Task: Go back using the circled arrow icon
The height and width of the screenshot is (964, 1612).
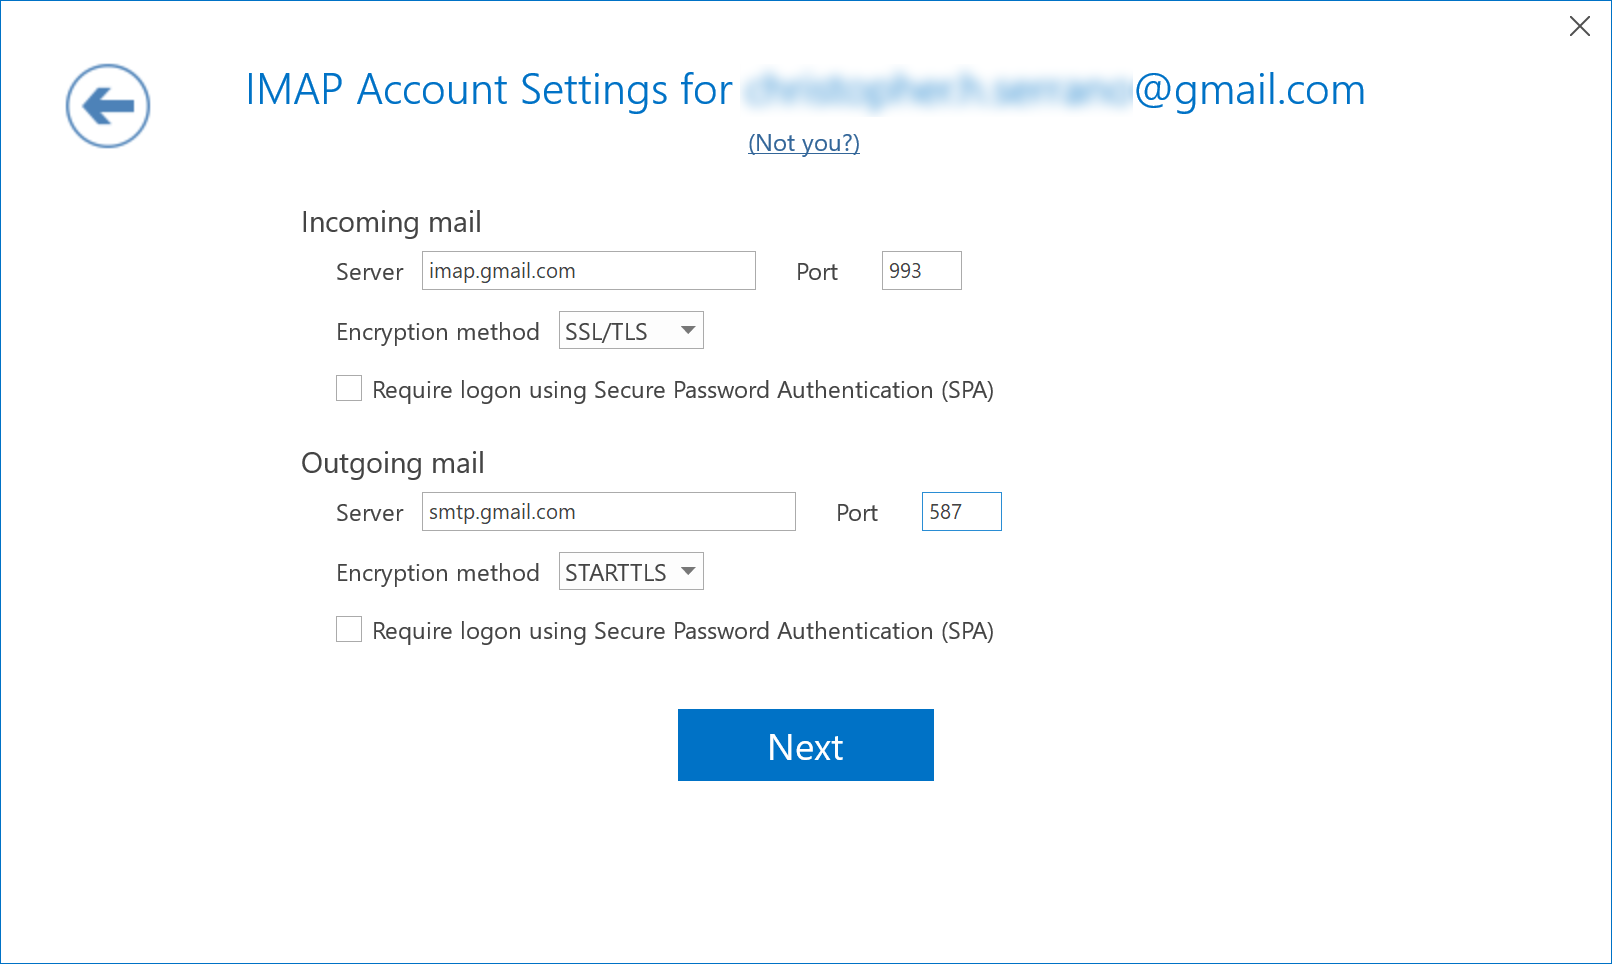Action: pos(108,106)
